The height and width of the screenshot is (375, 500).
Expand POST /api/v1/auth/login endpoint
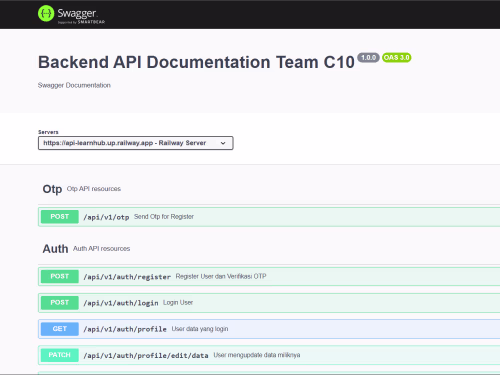click(x=269, y=303)
